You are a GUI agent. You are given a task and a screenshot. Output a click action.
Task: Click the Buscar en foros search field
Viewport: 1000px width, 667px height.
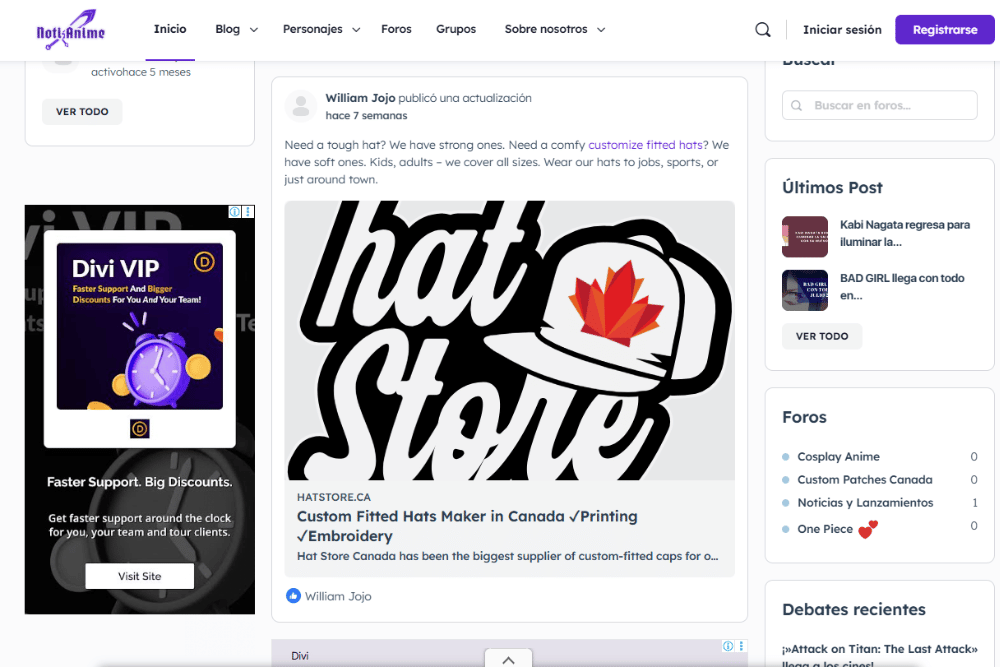(x=880, y=105)
